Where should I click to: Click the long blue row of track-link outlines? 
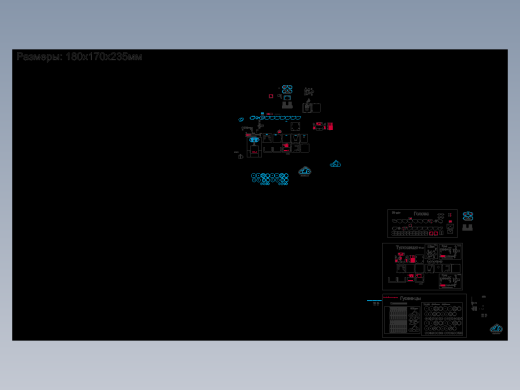click(x=275, y=118)
